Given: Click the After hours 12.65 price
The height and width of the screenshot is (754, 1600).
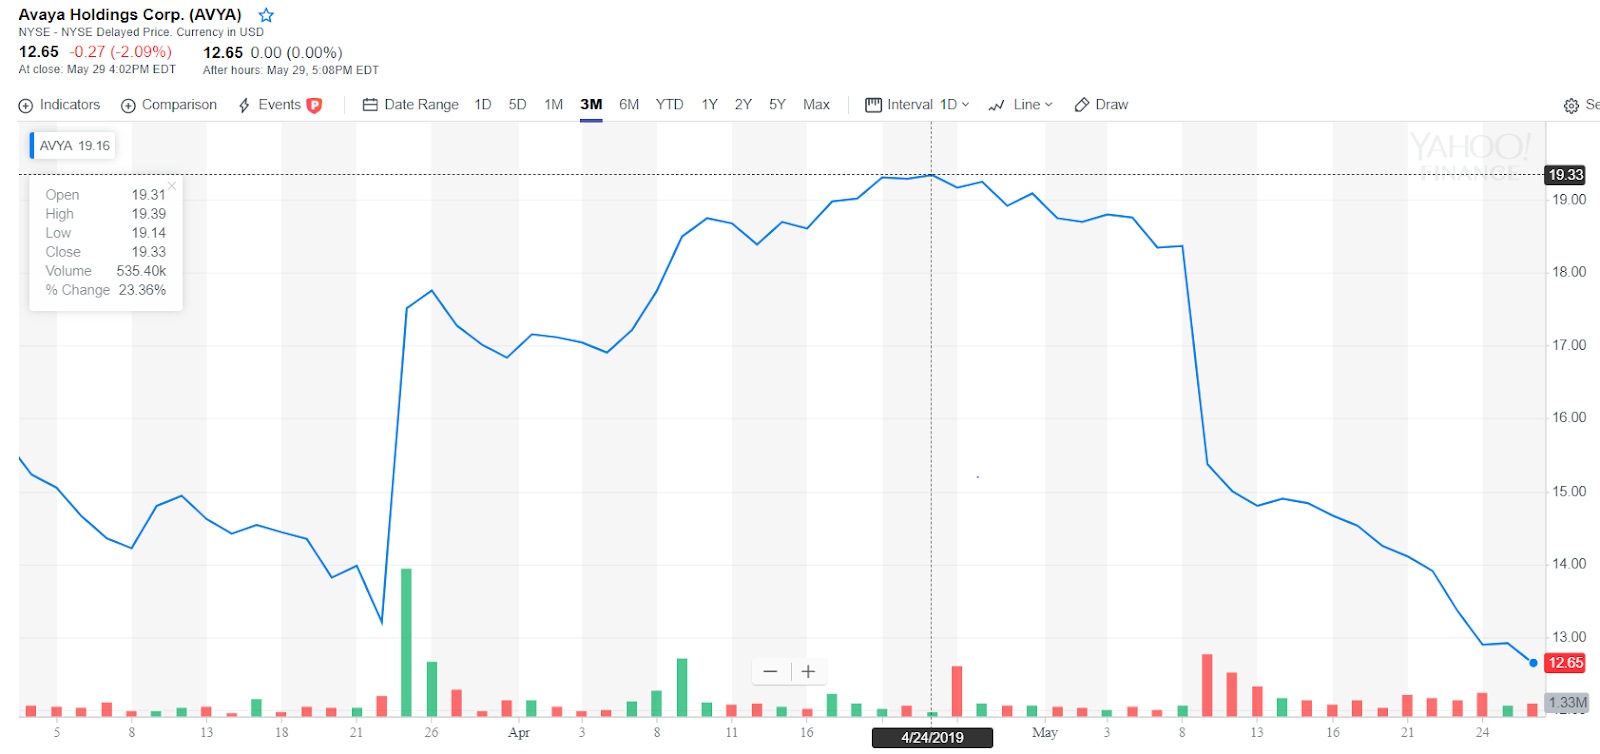Looking at the screenshot, I should pyautogui.click(x=223, y=52).
